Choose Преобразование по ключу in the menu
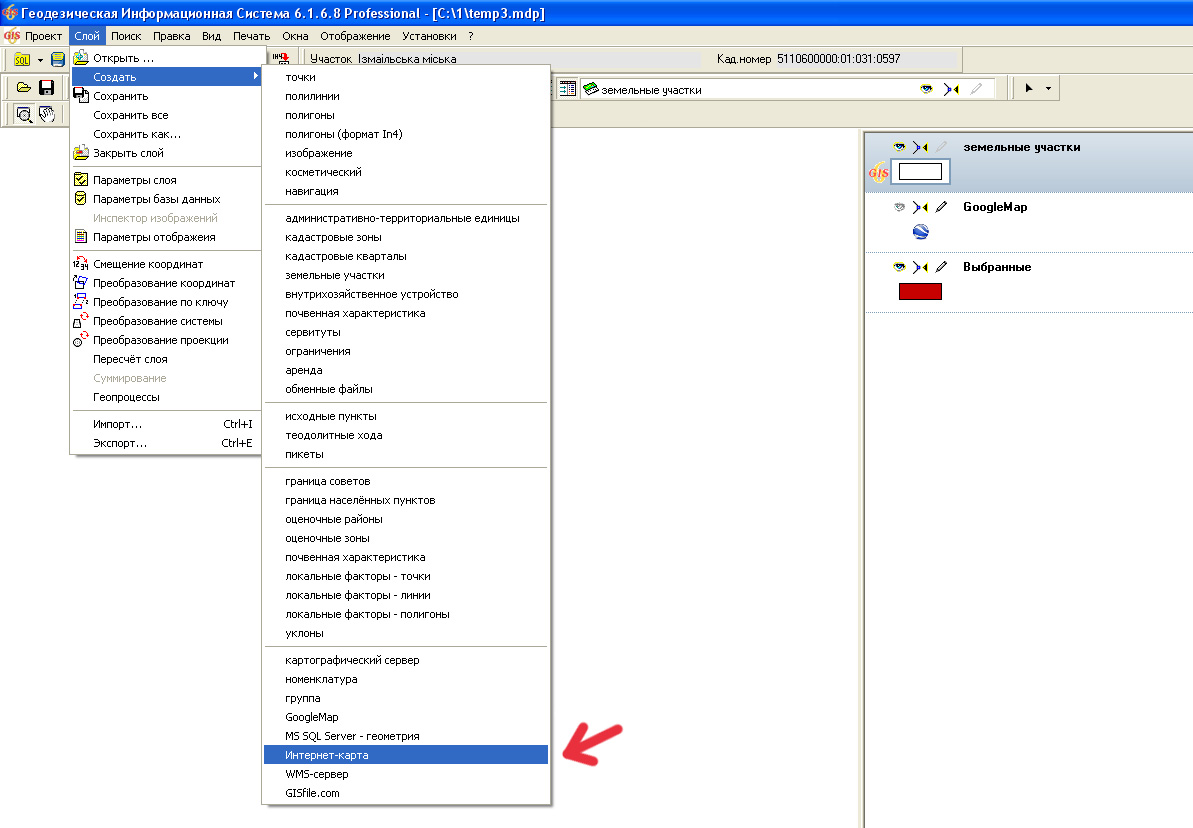The image size is (1193, 828). 166,302
